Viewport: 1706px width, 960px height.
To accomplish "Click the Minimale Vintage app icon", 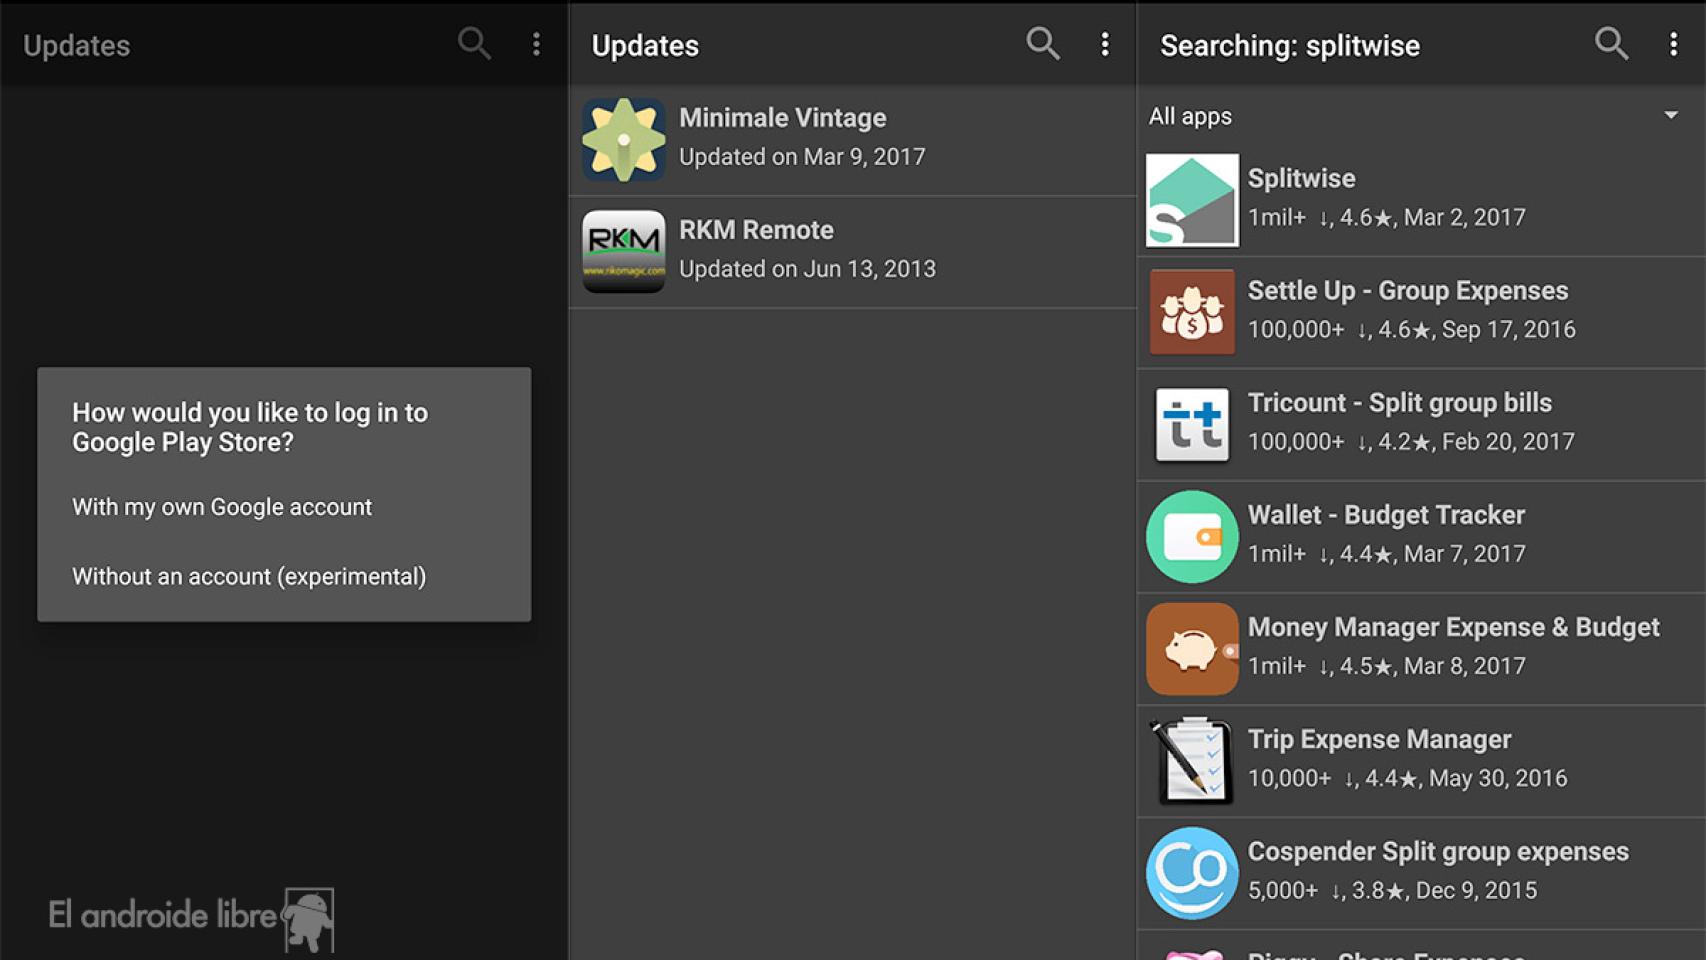I will coord(624,139).
